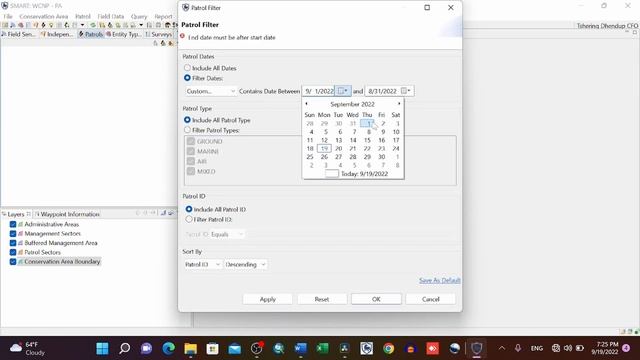This screenshot has height=360, width=640.
Task: Switch to the Patrols tab
Action: (x=91, y=34)
